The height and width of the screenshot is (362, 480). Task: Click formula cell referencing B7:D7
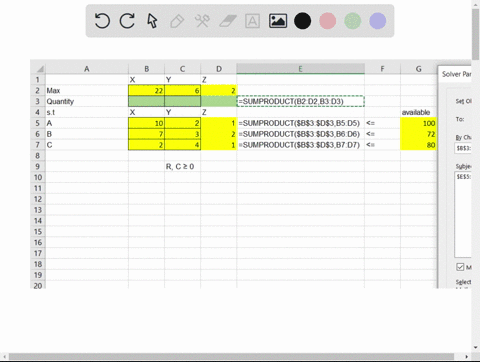click(x=300, y=145)
